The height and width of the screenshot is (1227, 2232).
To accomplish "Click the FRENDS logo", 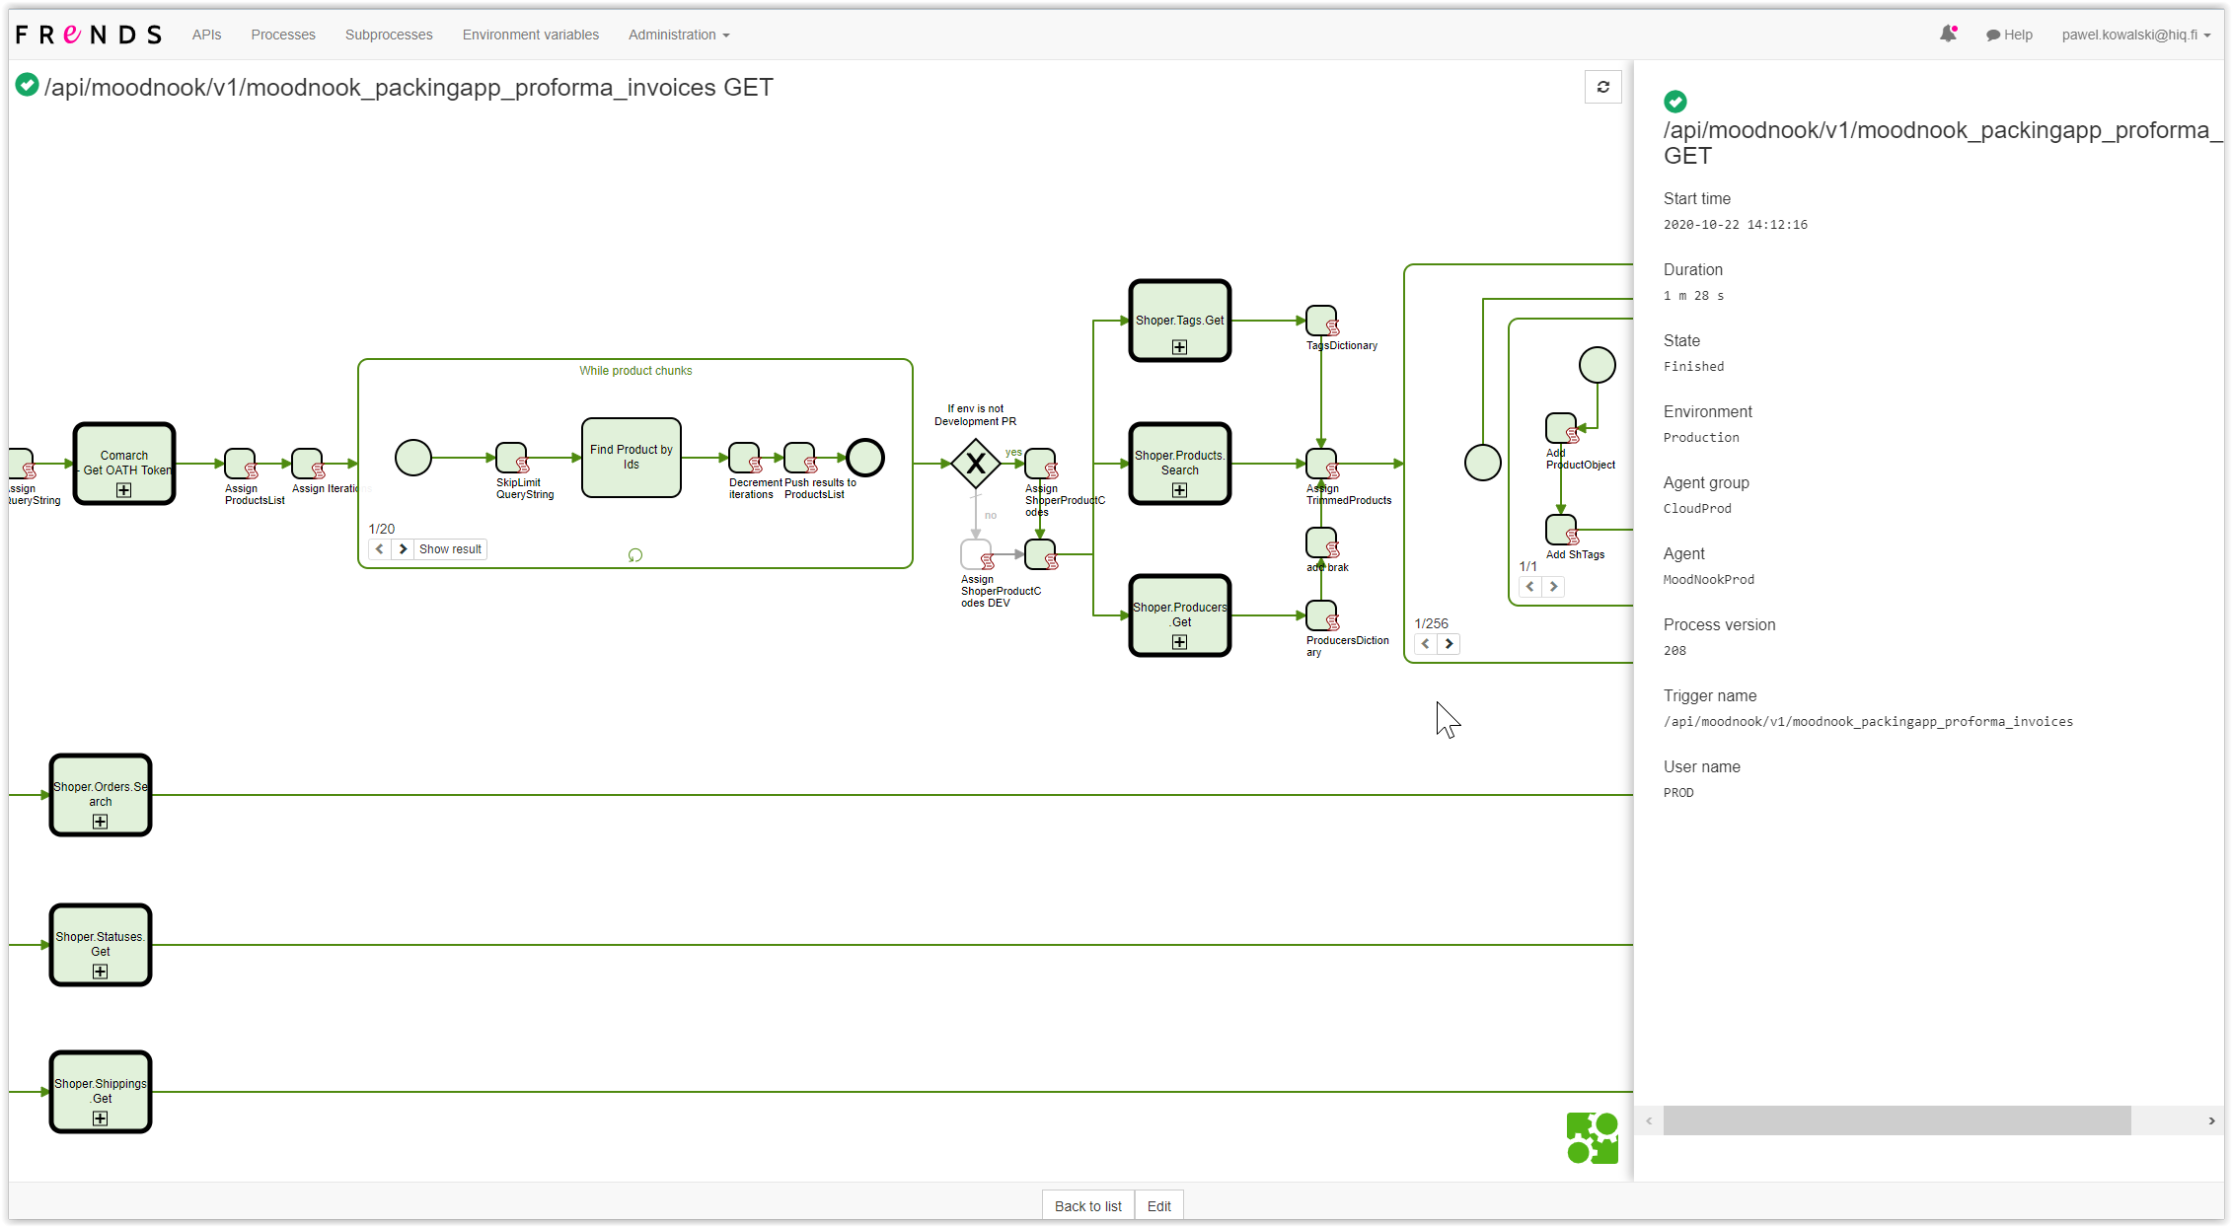I will coord(88,34).
